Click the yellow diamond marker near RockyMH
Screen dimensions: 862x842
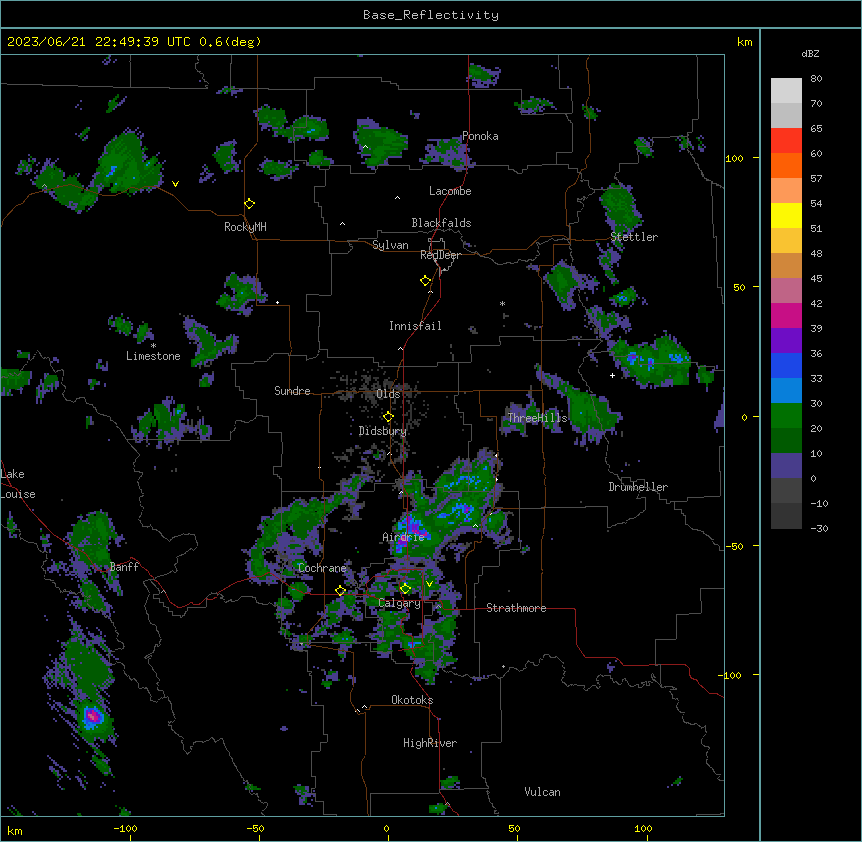click(250, 204)
